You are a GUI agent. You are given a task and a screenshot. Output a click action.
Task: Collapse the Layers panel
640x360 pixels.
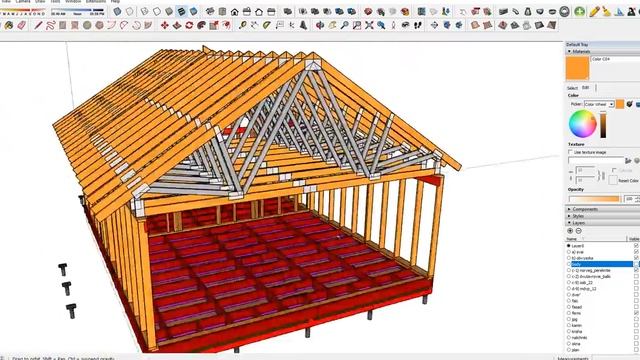tap(569, 223)
